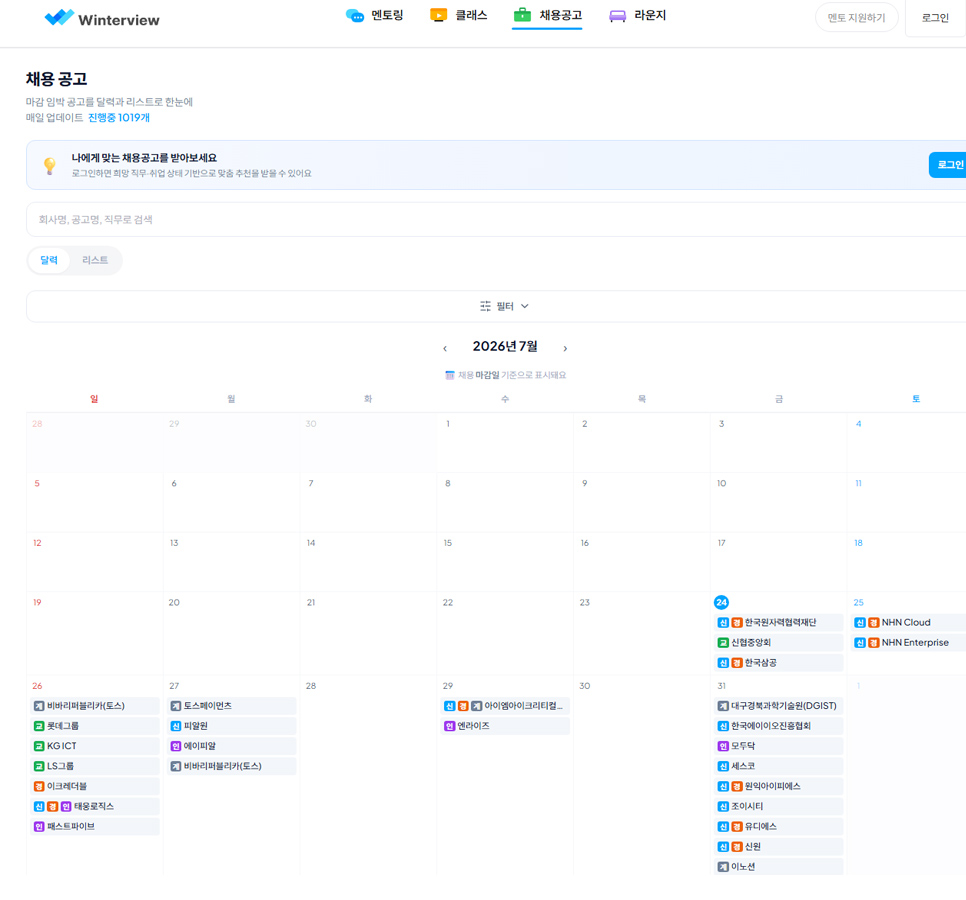Select date 24 highlighted in calendar
Screen dimensions: 966x900
pos(721,602)
